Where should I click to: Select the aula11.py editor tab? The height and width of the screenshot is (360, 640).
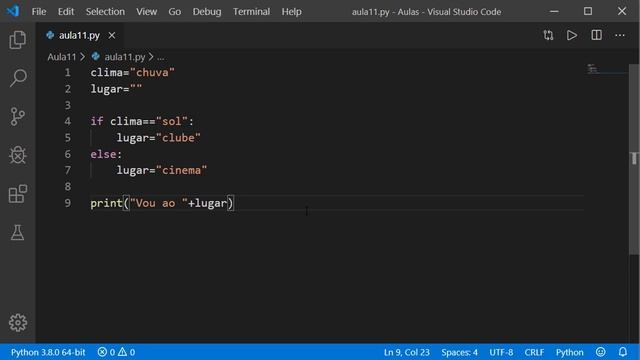point(79,36)
